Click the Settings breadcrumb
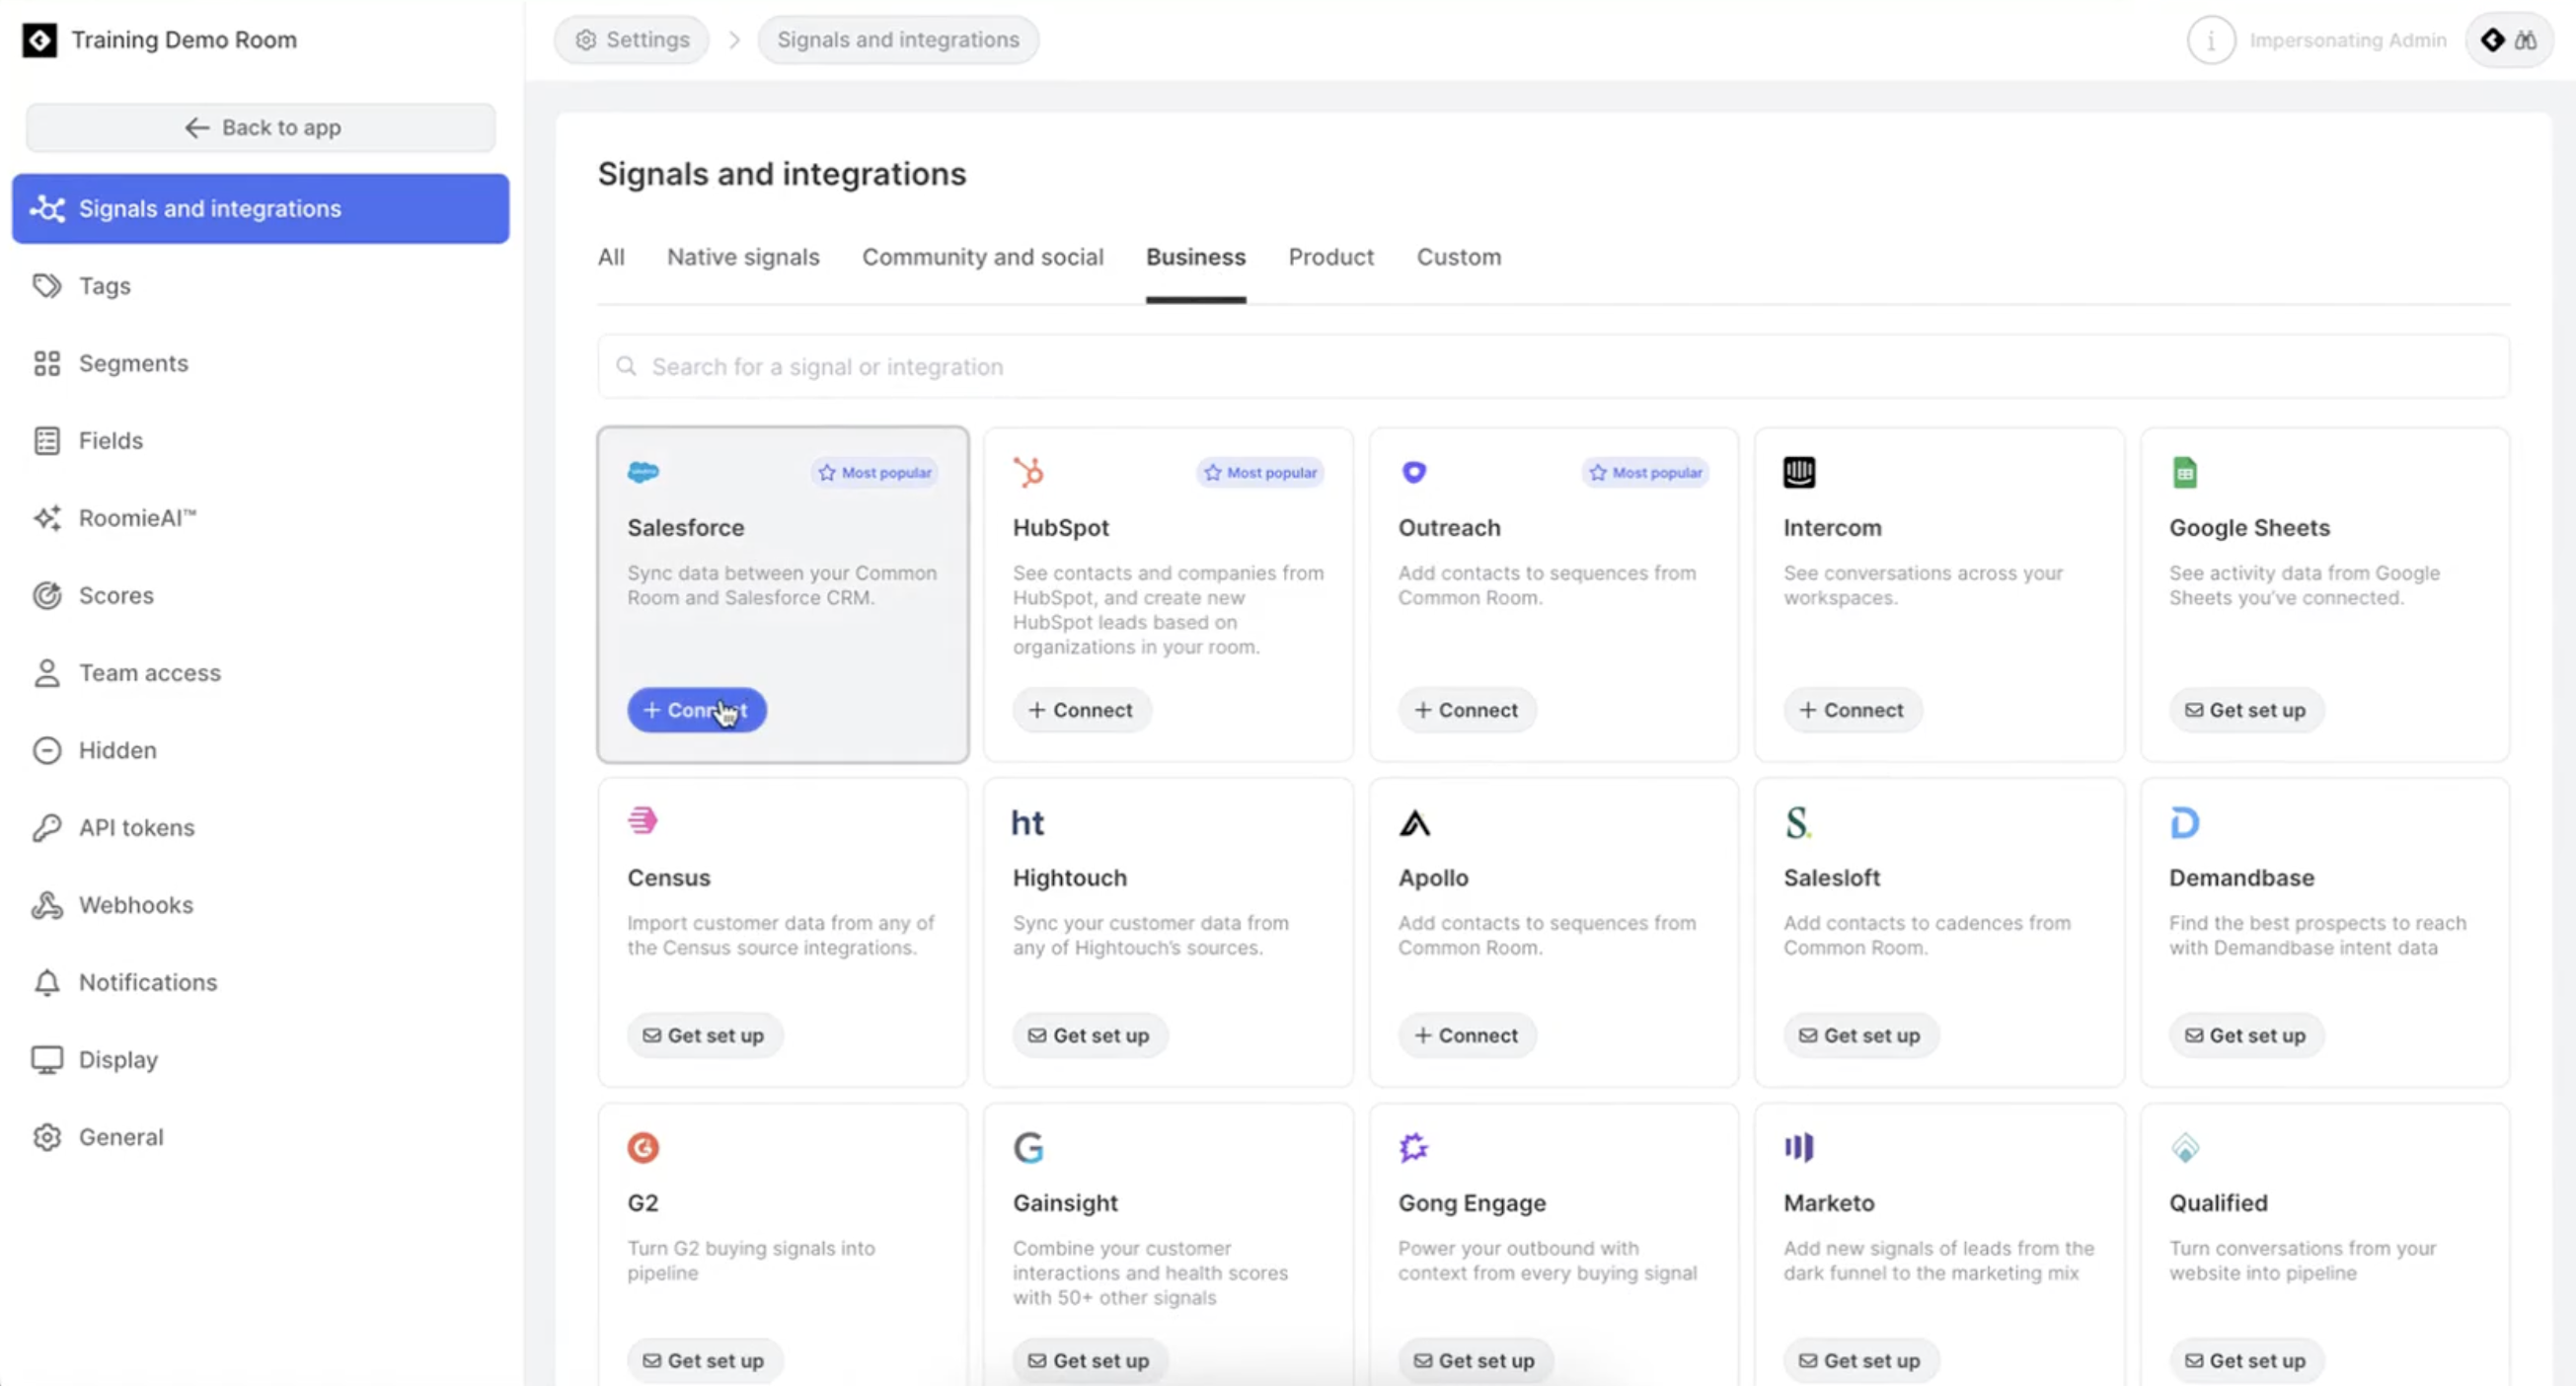The height and width of the screenshot is (1386, 2576). [632, 40]
